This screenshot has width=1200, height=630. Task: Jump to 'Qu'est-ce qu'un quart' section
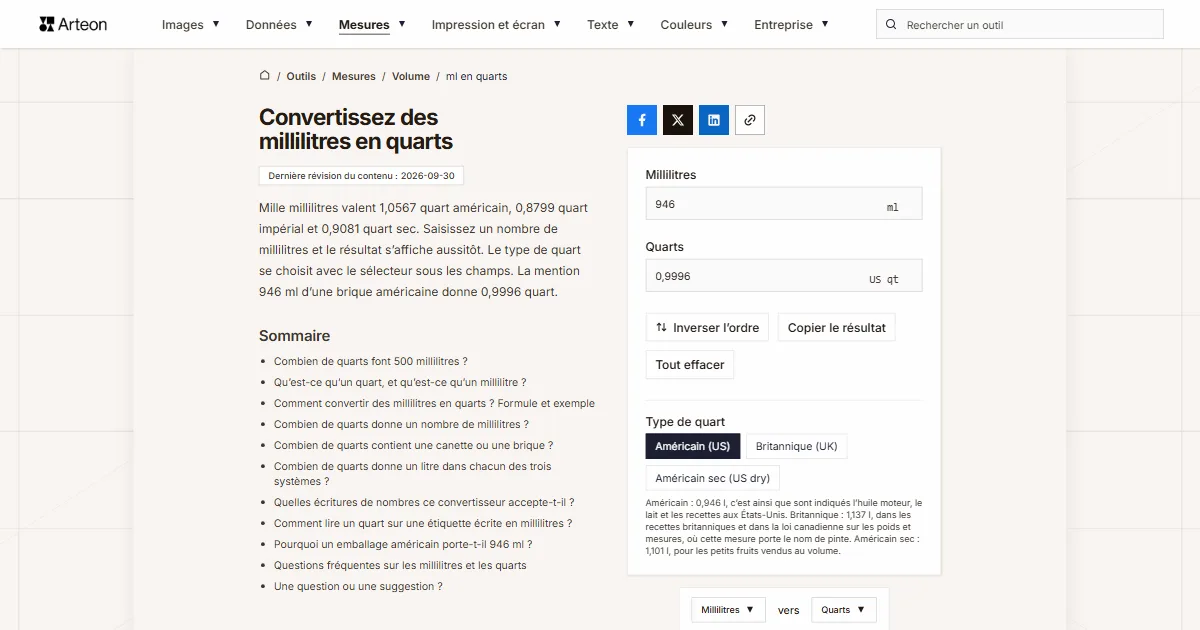[400, 382]
